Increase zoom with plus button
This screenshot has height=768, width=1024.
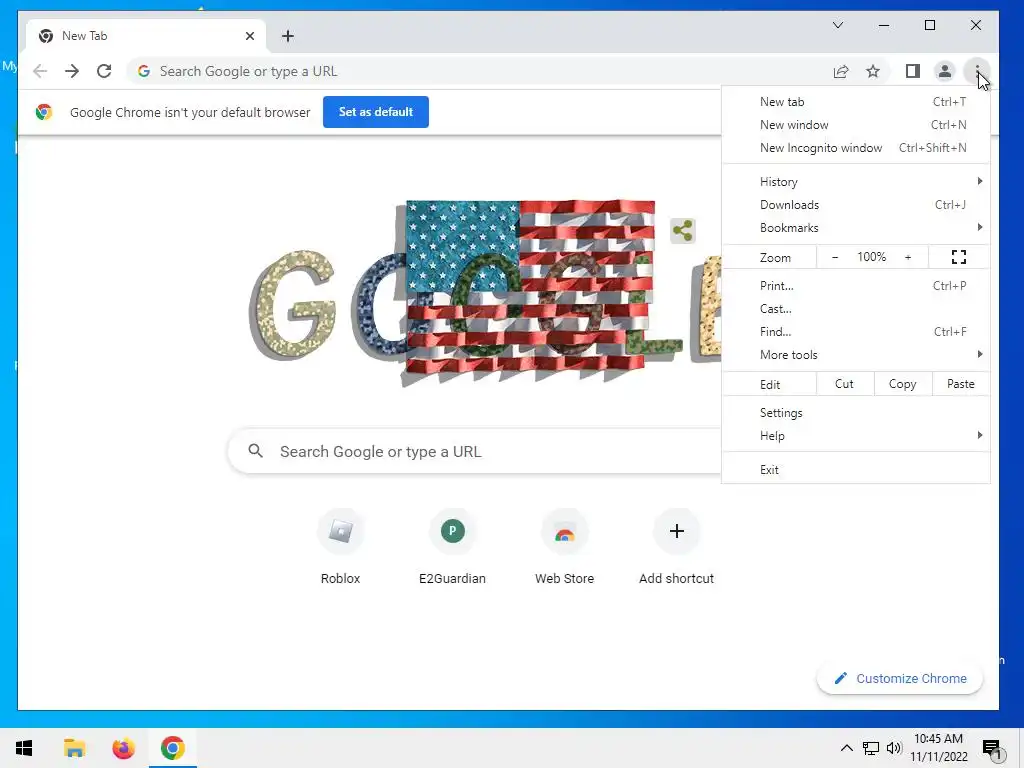pyautogui.click(x=908, y=257)
